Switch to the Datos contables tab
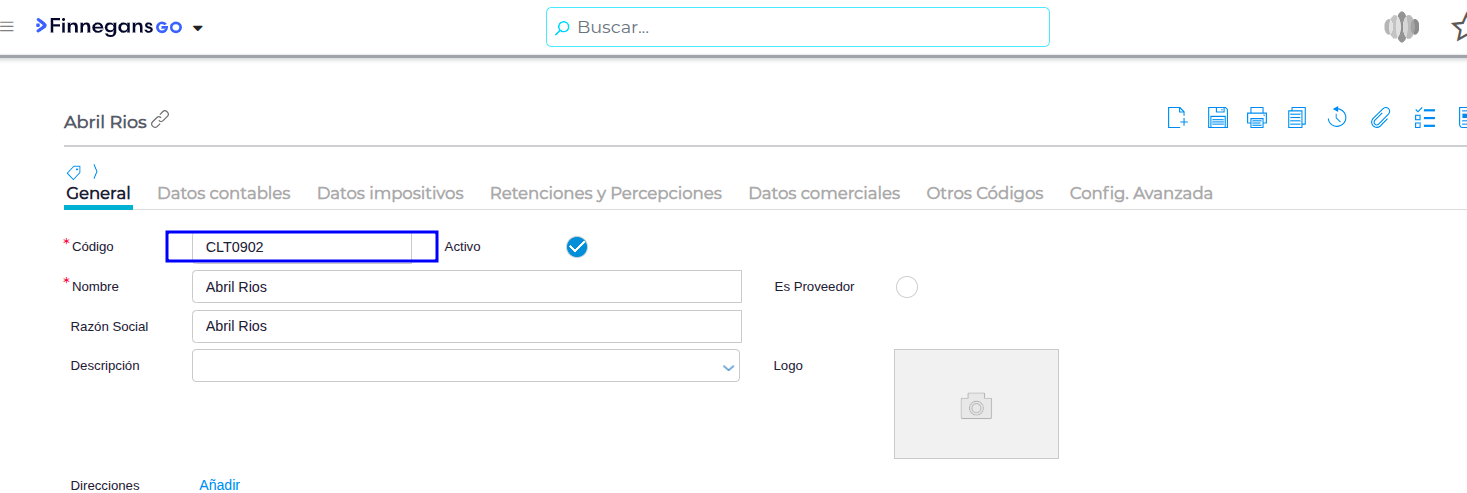Image resolution: width=1467 pixels, height=493 pixels. 224,193
